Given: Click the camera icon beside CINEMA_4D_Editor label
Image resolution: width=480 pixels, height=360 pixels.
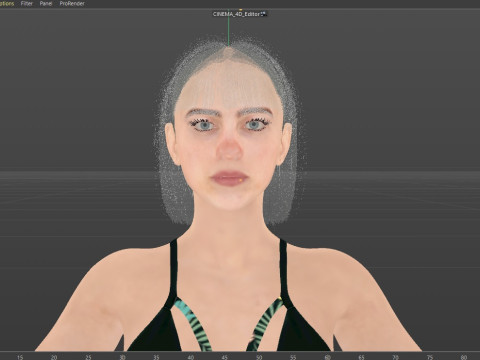Looking at the screenshot, I should coord(264,14).
